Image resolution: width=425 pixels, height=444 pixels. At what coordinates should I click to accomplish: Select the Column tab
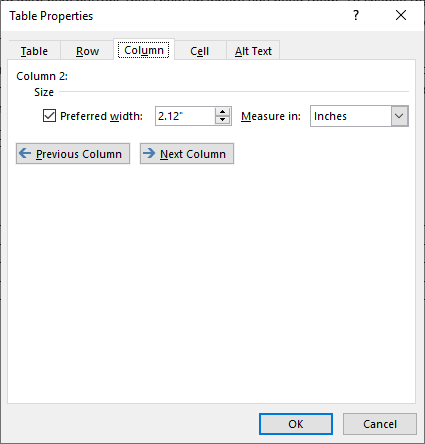(144, 50)
